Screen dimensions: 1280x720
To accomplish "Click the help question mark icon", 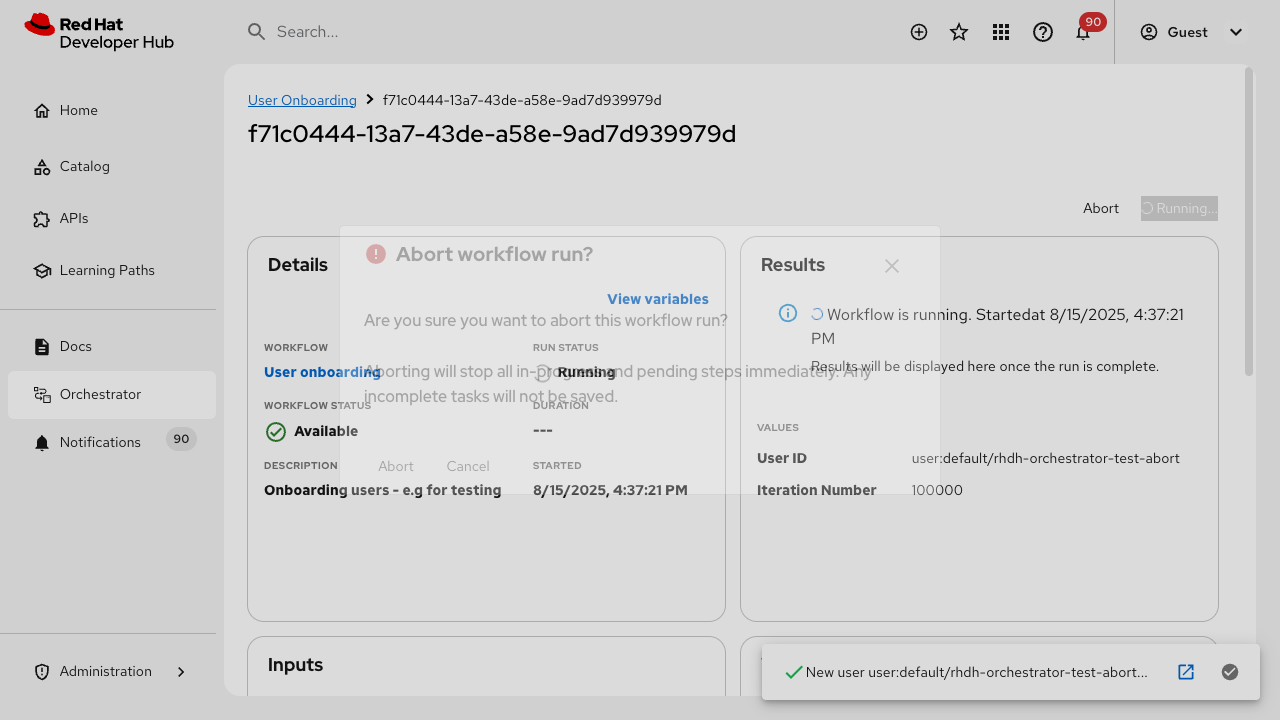I will click(1043, 32).
